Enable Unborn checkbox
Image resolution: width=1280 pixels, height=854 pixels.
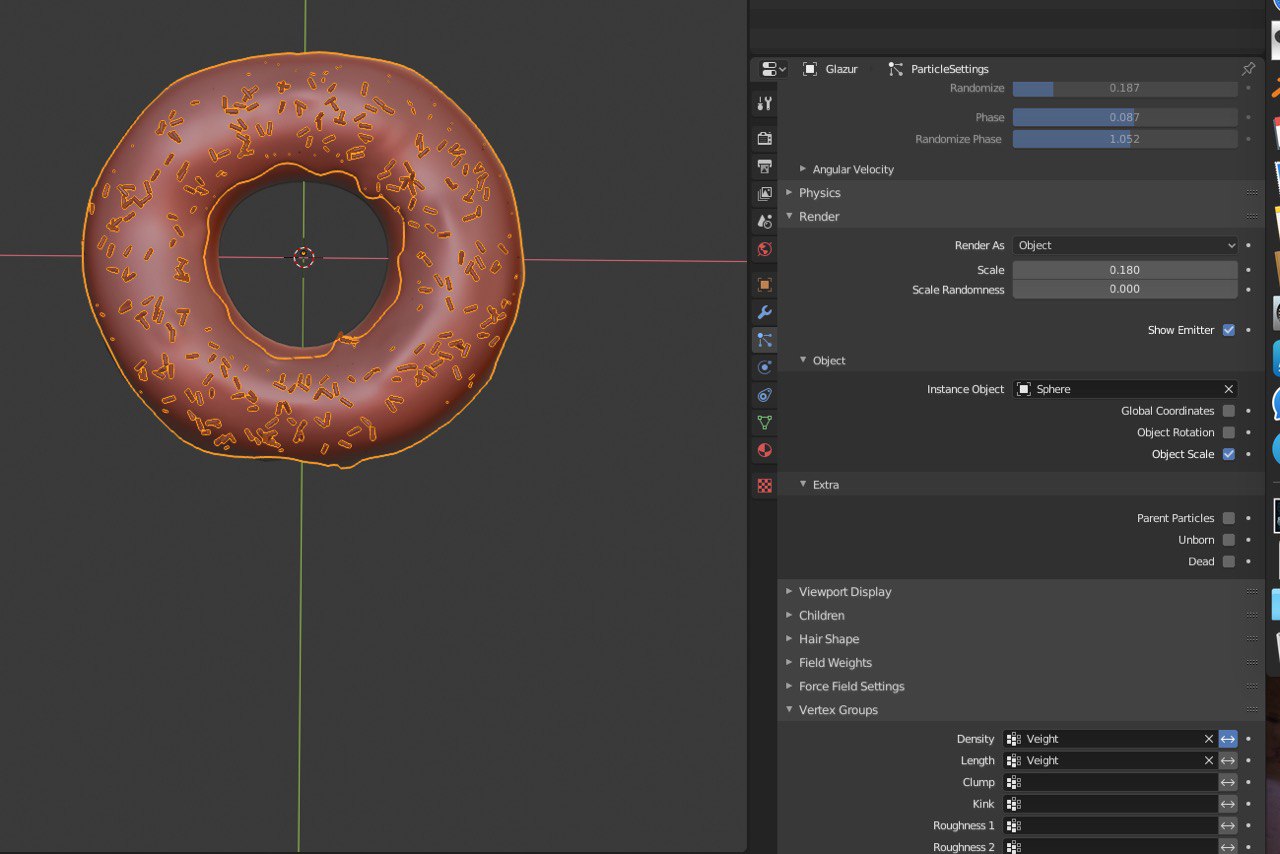(x=1229, y=540)
